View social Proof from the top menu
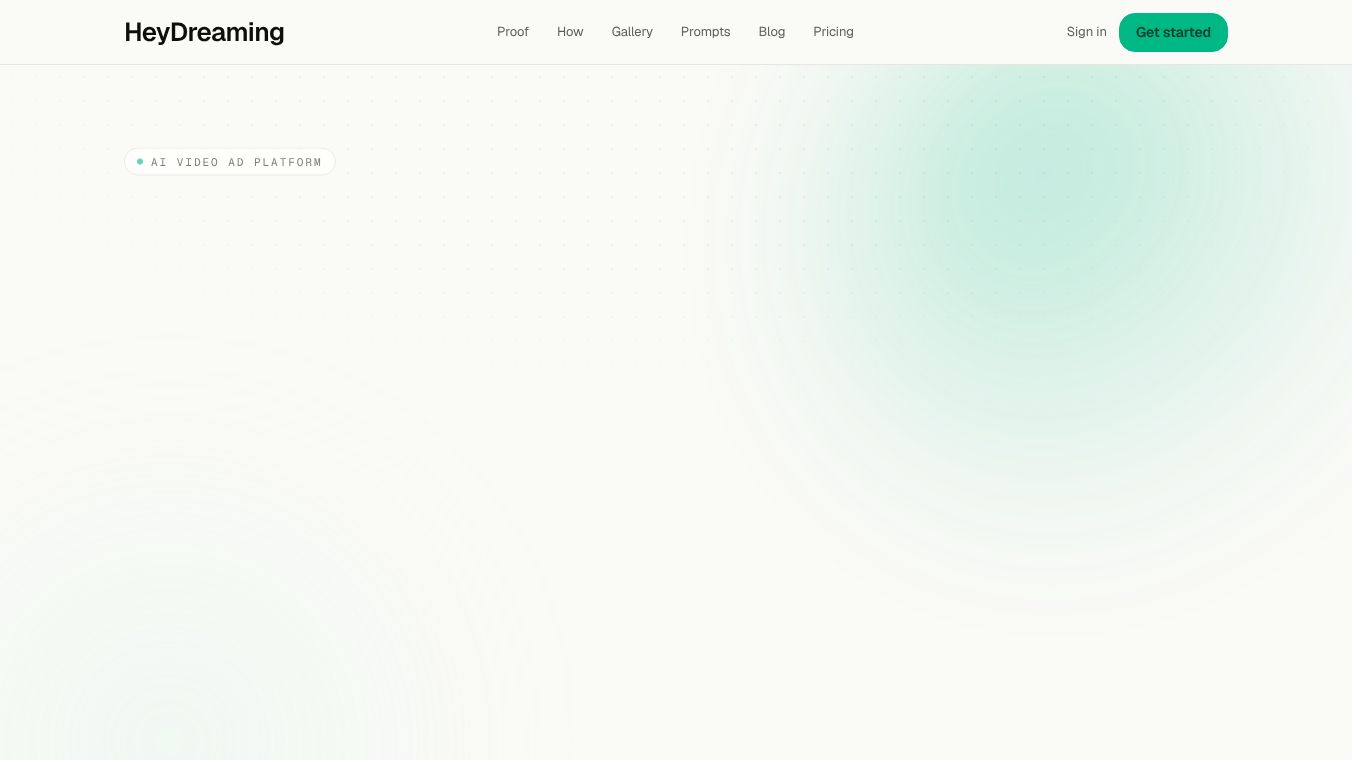This screenshot has width=1352, height=760. click(x=513, y=32)
